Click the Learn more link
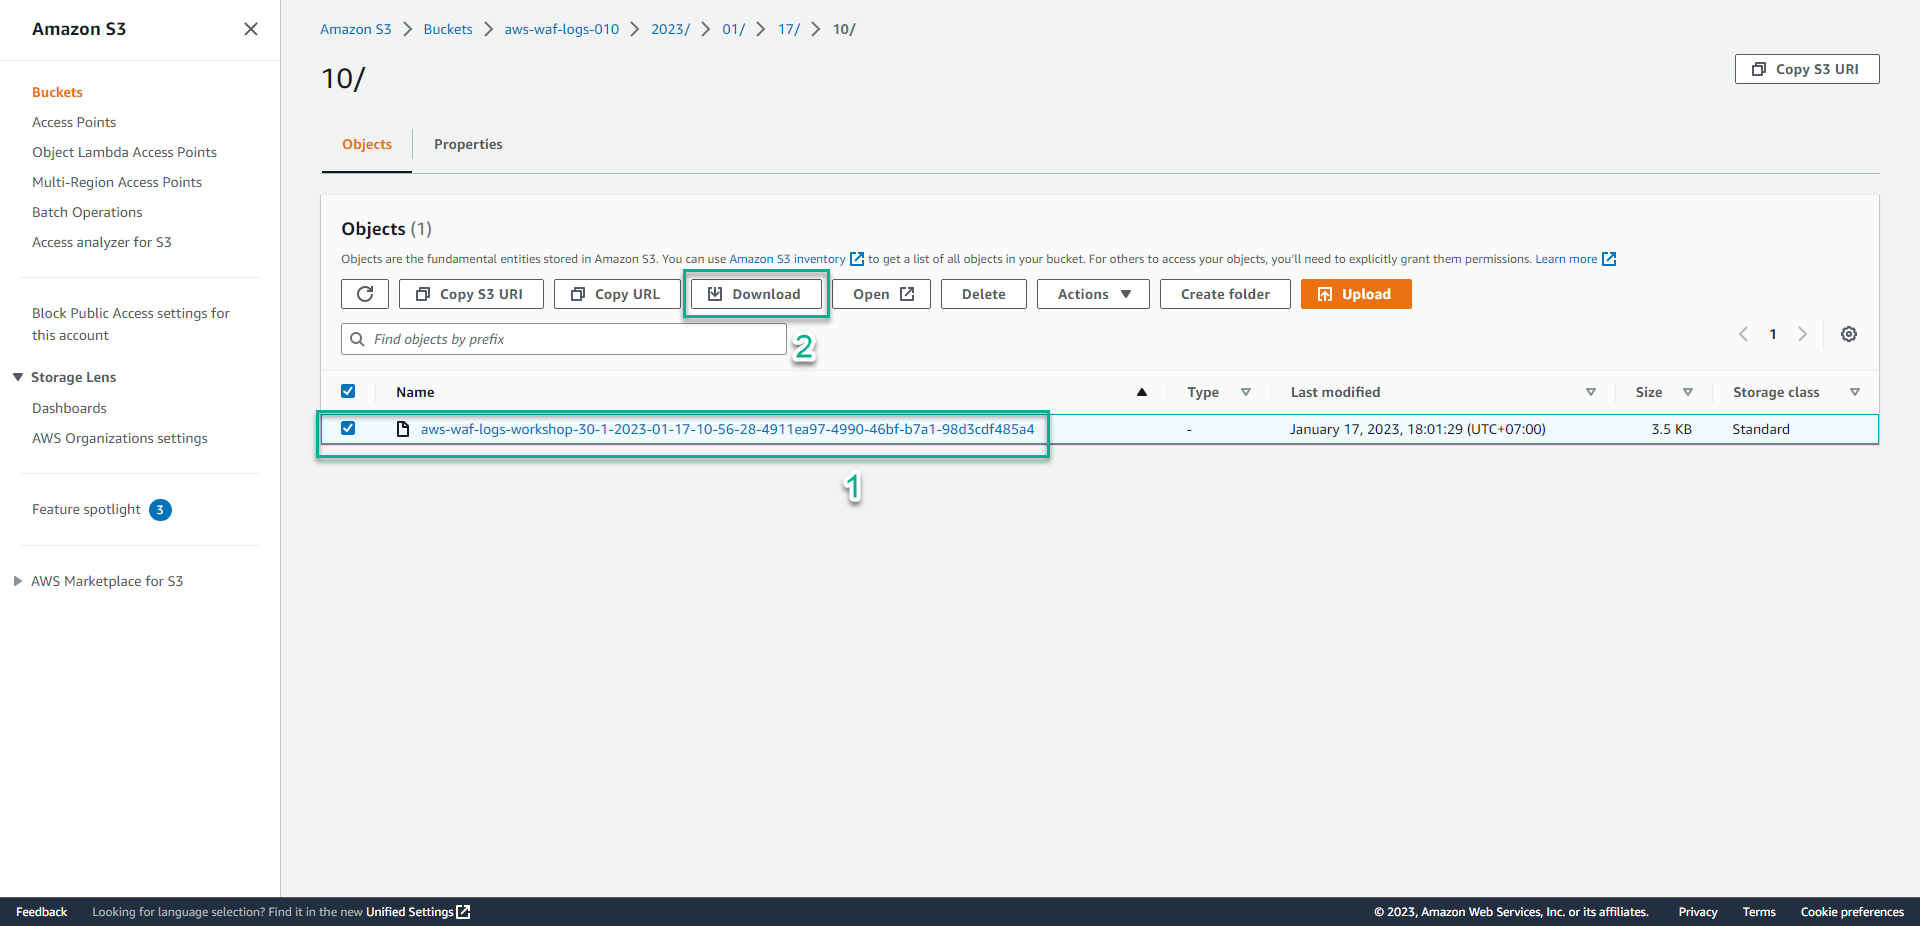Image resolution: width=1920 pixels, height=926 pixels. coord(1566,259)
